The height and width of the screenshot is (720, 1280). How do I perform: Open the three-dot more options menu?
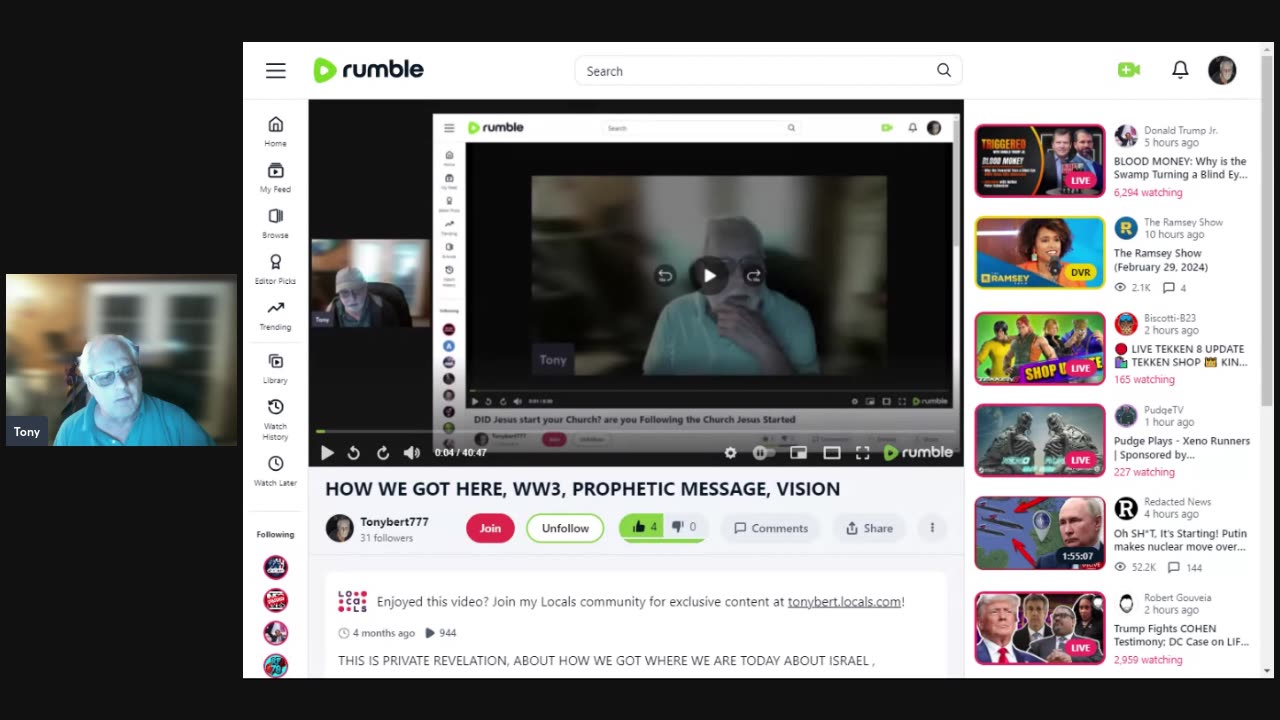(932, 528)
